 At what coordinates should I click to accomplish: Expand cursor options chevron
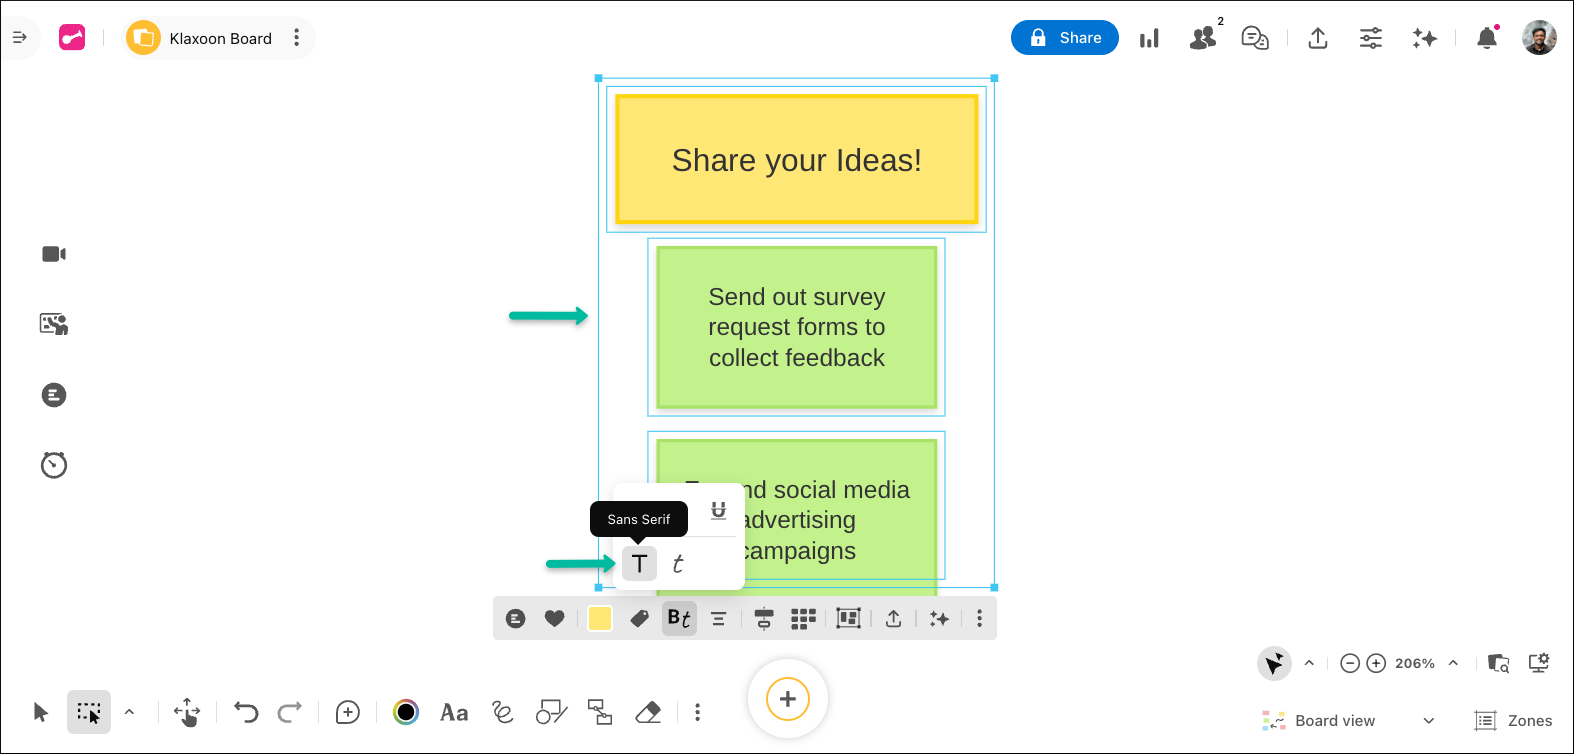click(x=1309, y=663)
